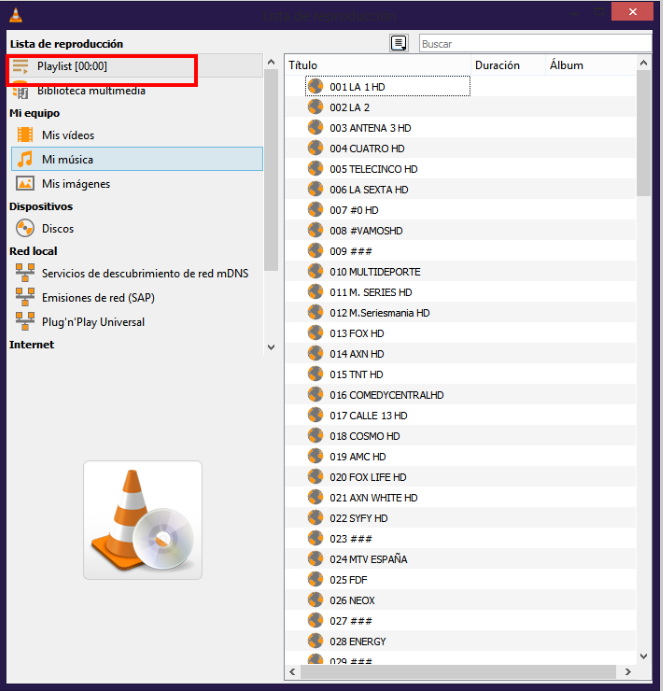Close the Lista de reproducción window
Screen dimensions: 667x691
point(632,11)
